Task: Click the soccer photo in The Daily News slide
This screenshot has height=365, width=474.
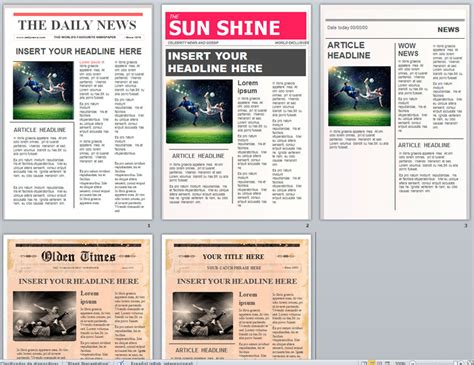Action: tap(43, 90)
